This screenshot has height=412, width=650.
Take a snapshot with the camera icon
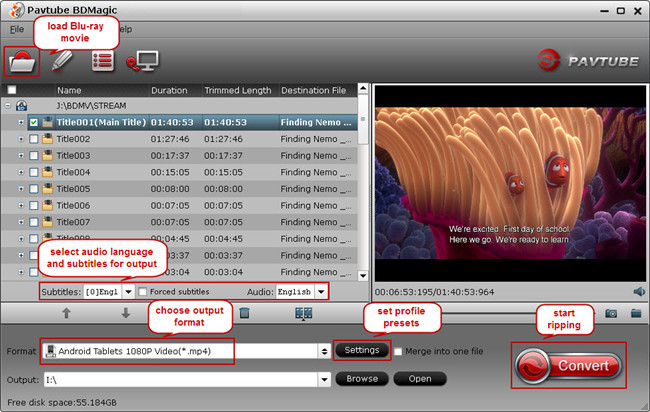point(611,313)
